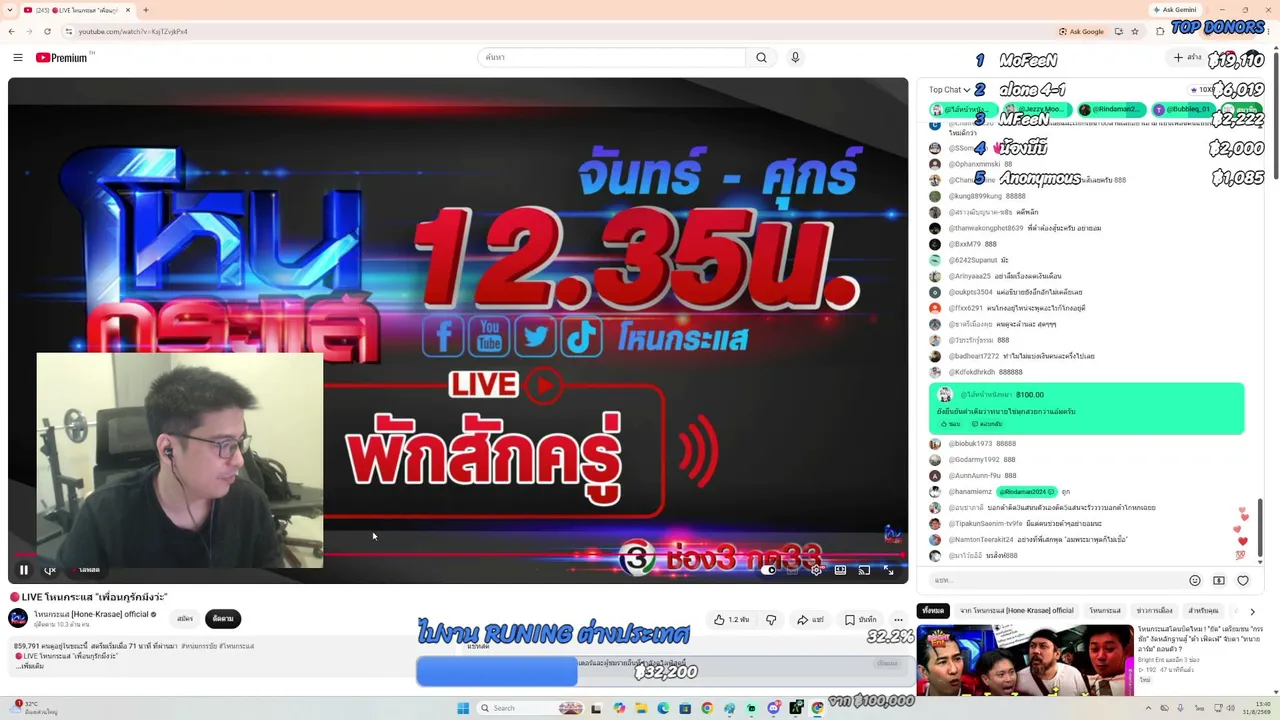This screenshot has width=1280, height=720.
Task: Go to YouTube Premium home logo
Action: (61, 57)
